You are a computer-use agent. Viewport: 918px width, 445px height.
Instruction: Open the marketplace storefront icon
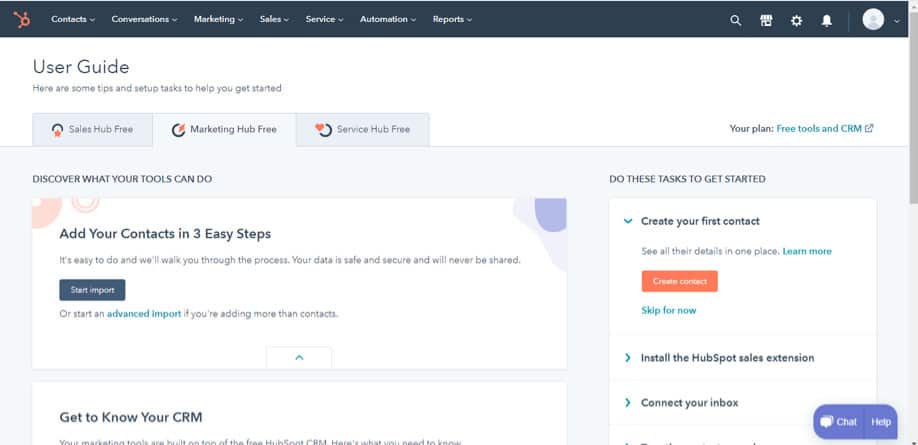point(766,20)
